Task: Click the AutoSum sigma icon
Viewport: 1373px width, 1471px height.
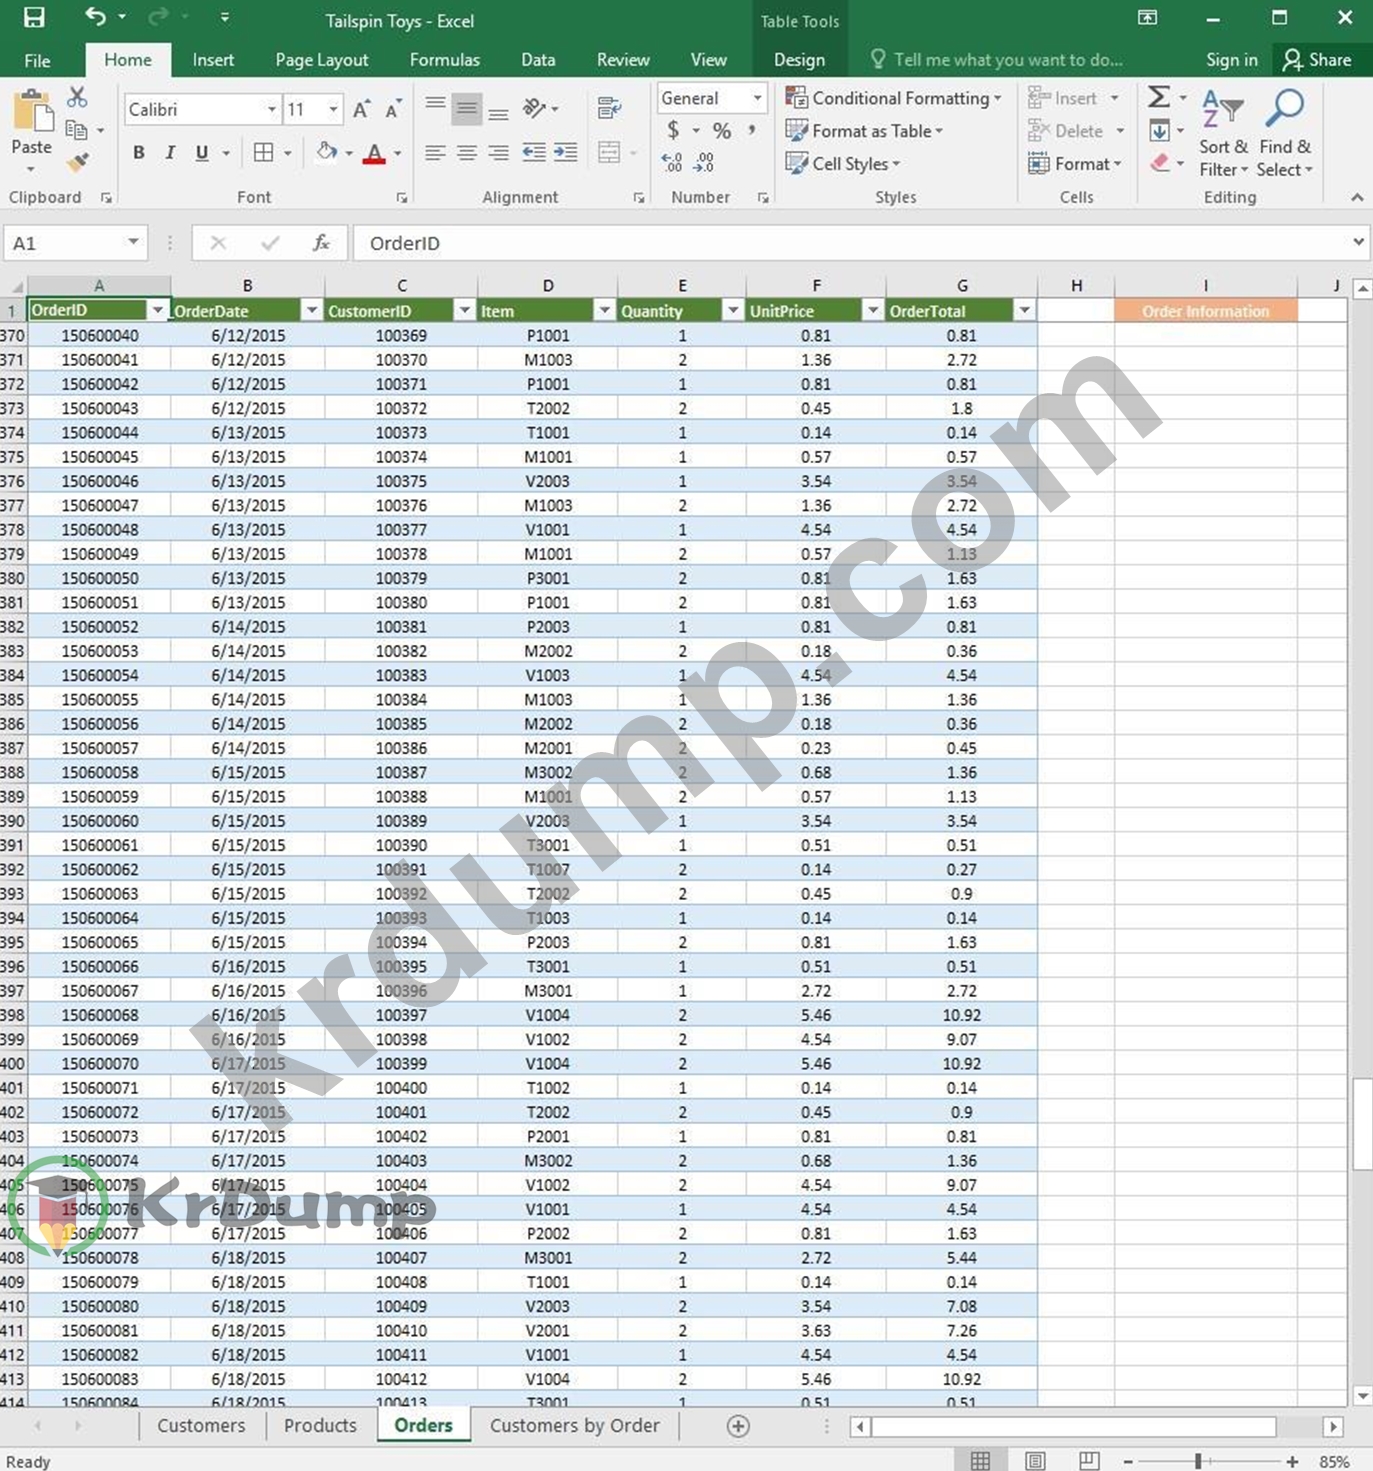Action: pyautogui.click(x=1158, y=97)
